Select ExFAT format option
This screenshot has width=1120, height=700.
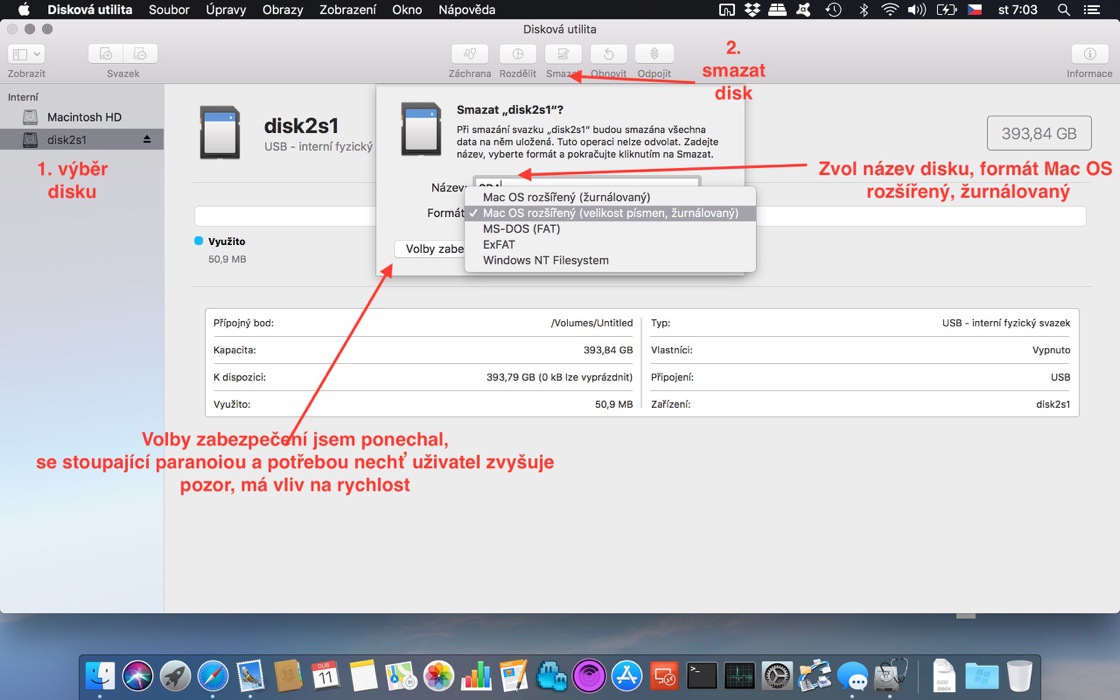point(610,244)
